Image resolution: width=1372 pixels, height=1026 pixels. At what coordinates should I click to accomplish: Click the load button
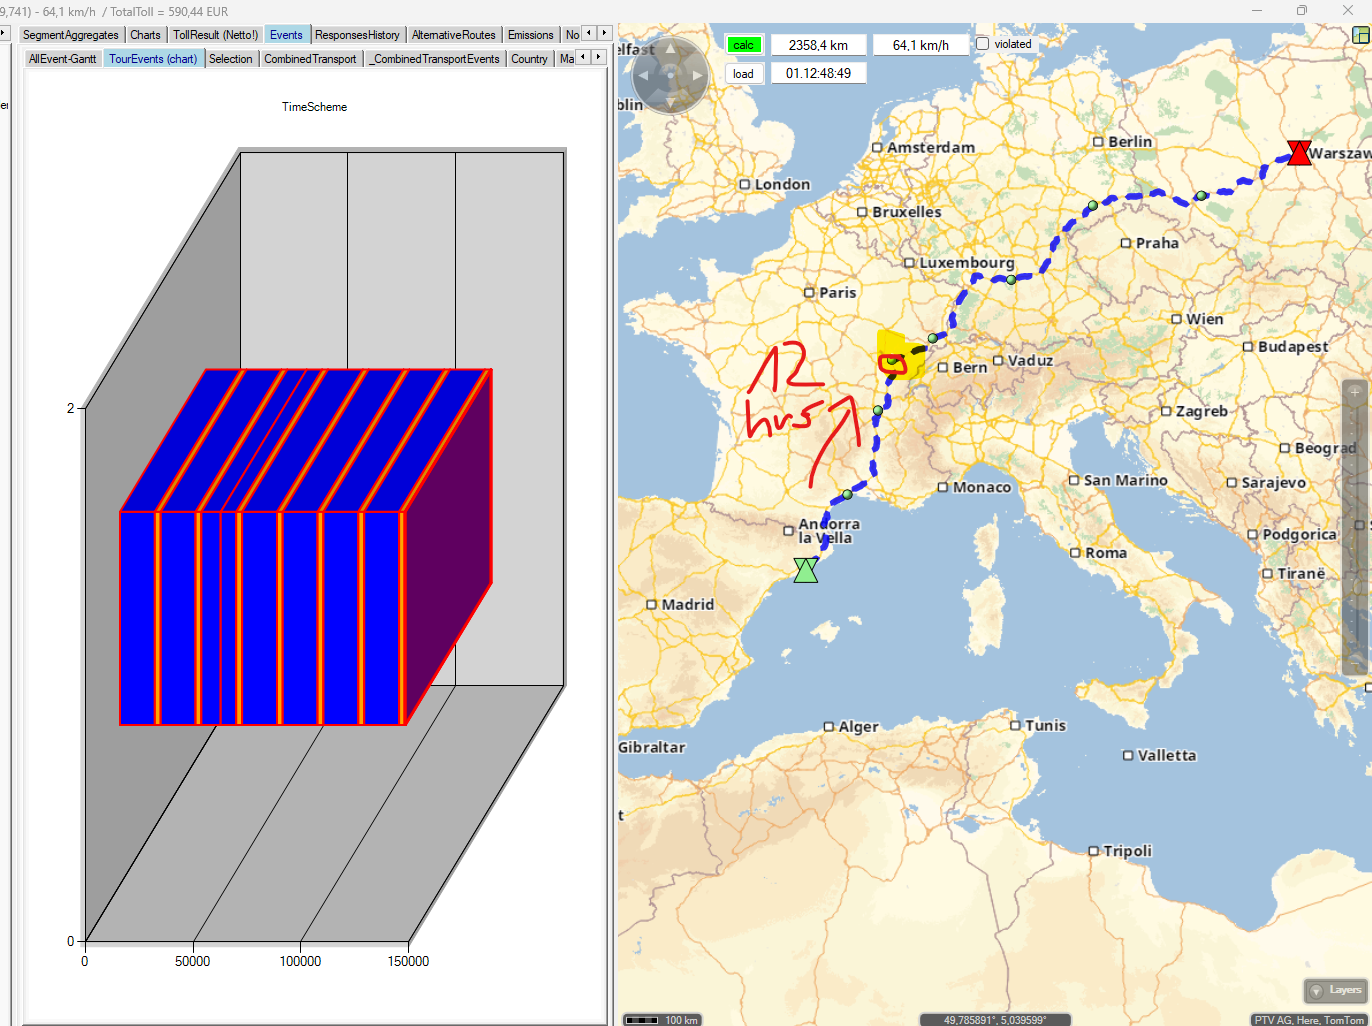tap(743, 74)
